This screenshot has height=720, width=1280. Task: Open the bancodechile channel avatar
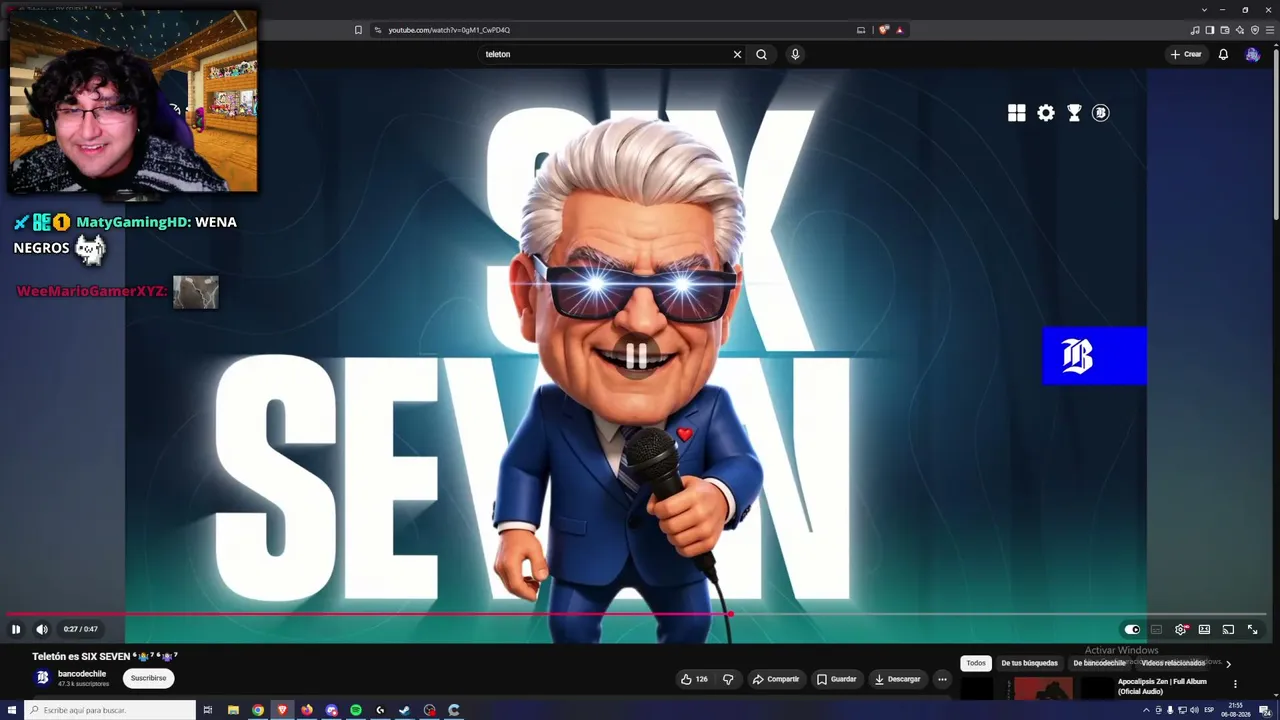(42, 678)
